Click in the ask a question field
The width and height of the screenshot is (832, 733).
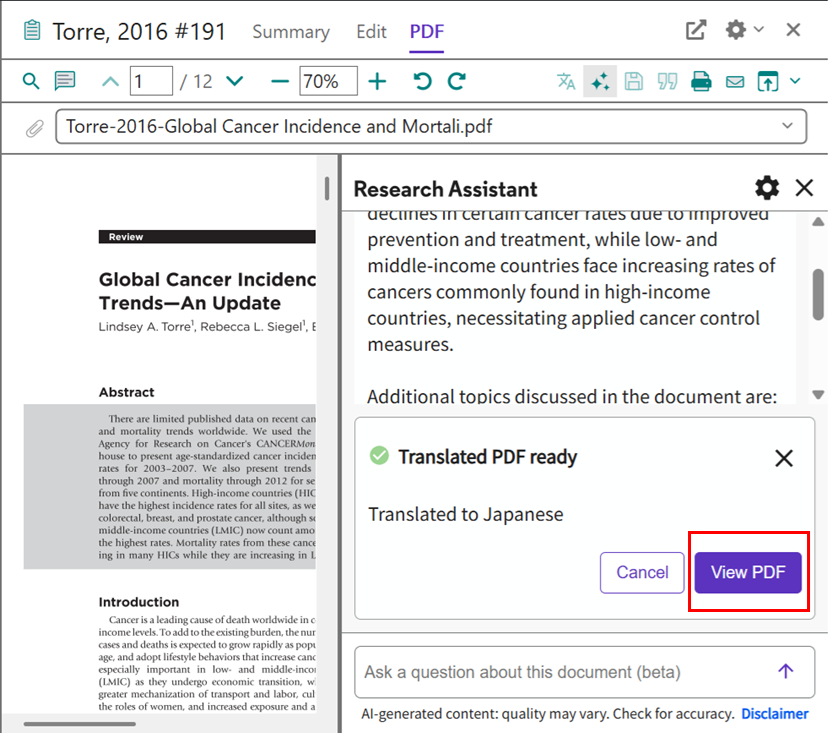pos(560,672)
